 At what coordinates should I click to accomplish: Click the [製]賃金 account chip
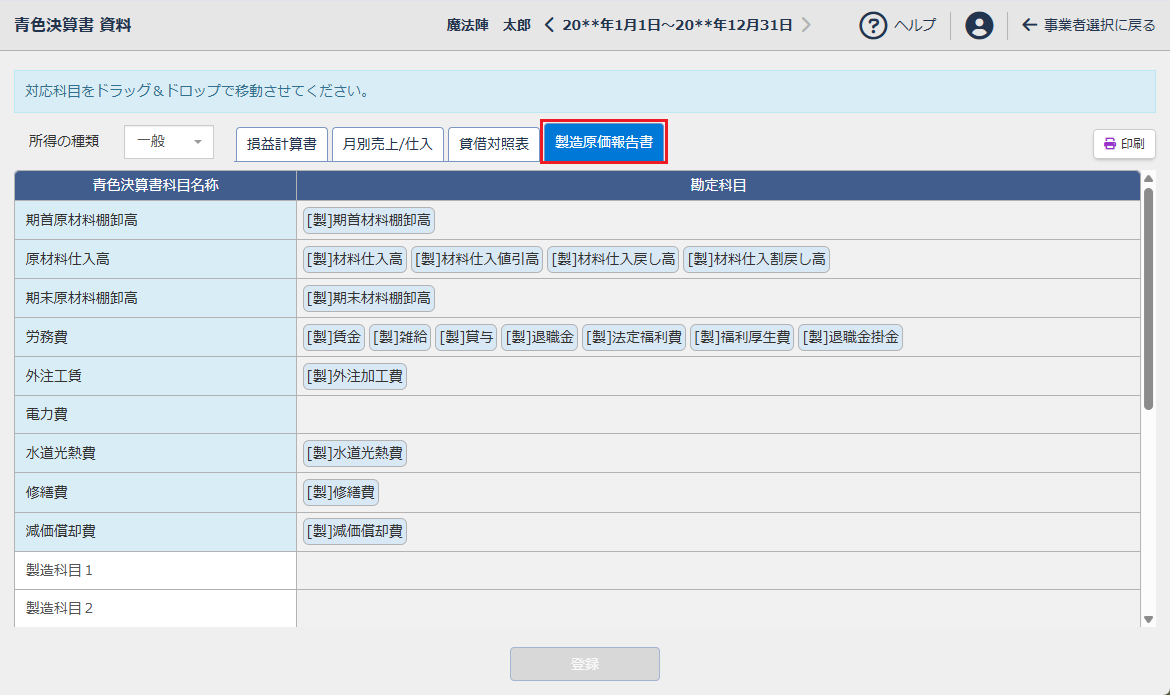(334, 338)
